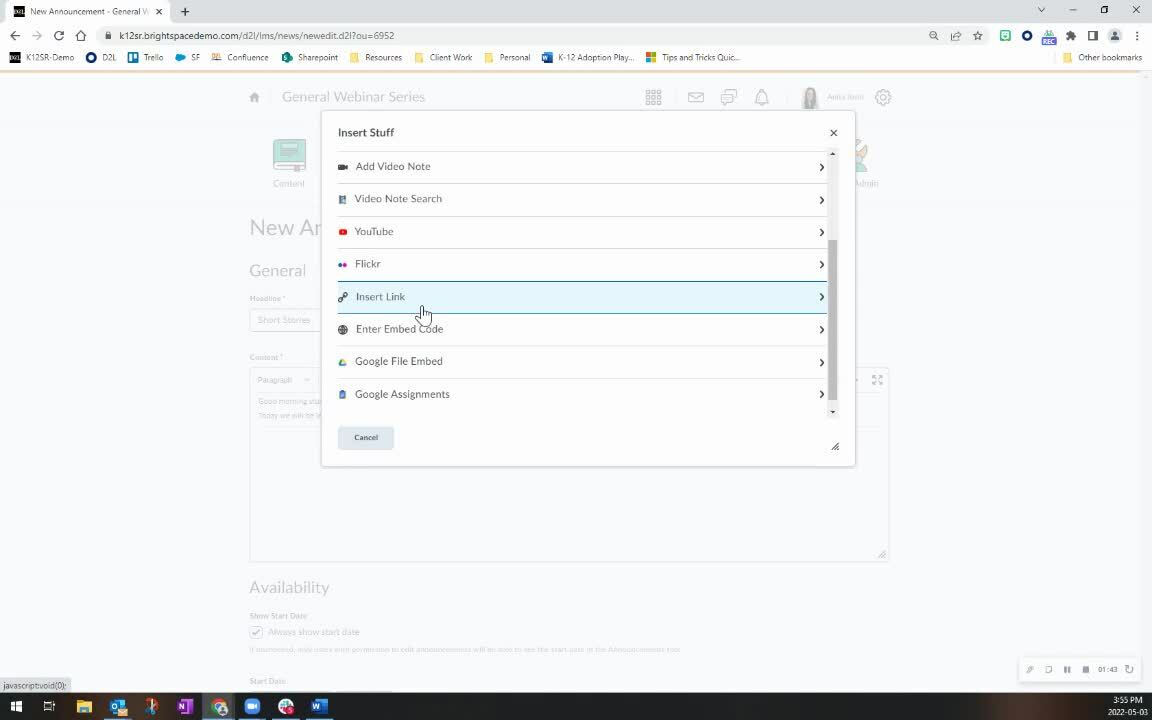This screenshot has width=1152, height=720.
Task: Open subscription alerts chat-bubble icon
Action: [x=728, y=97]
